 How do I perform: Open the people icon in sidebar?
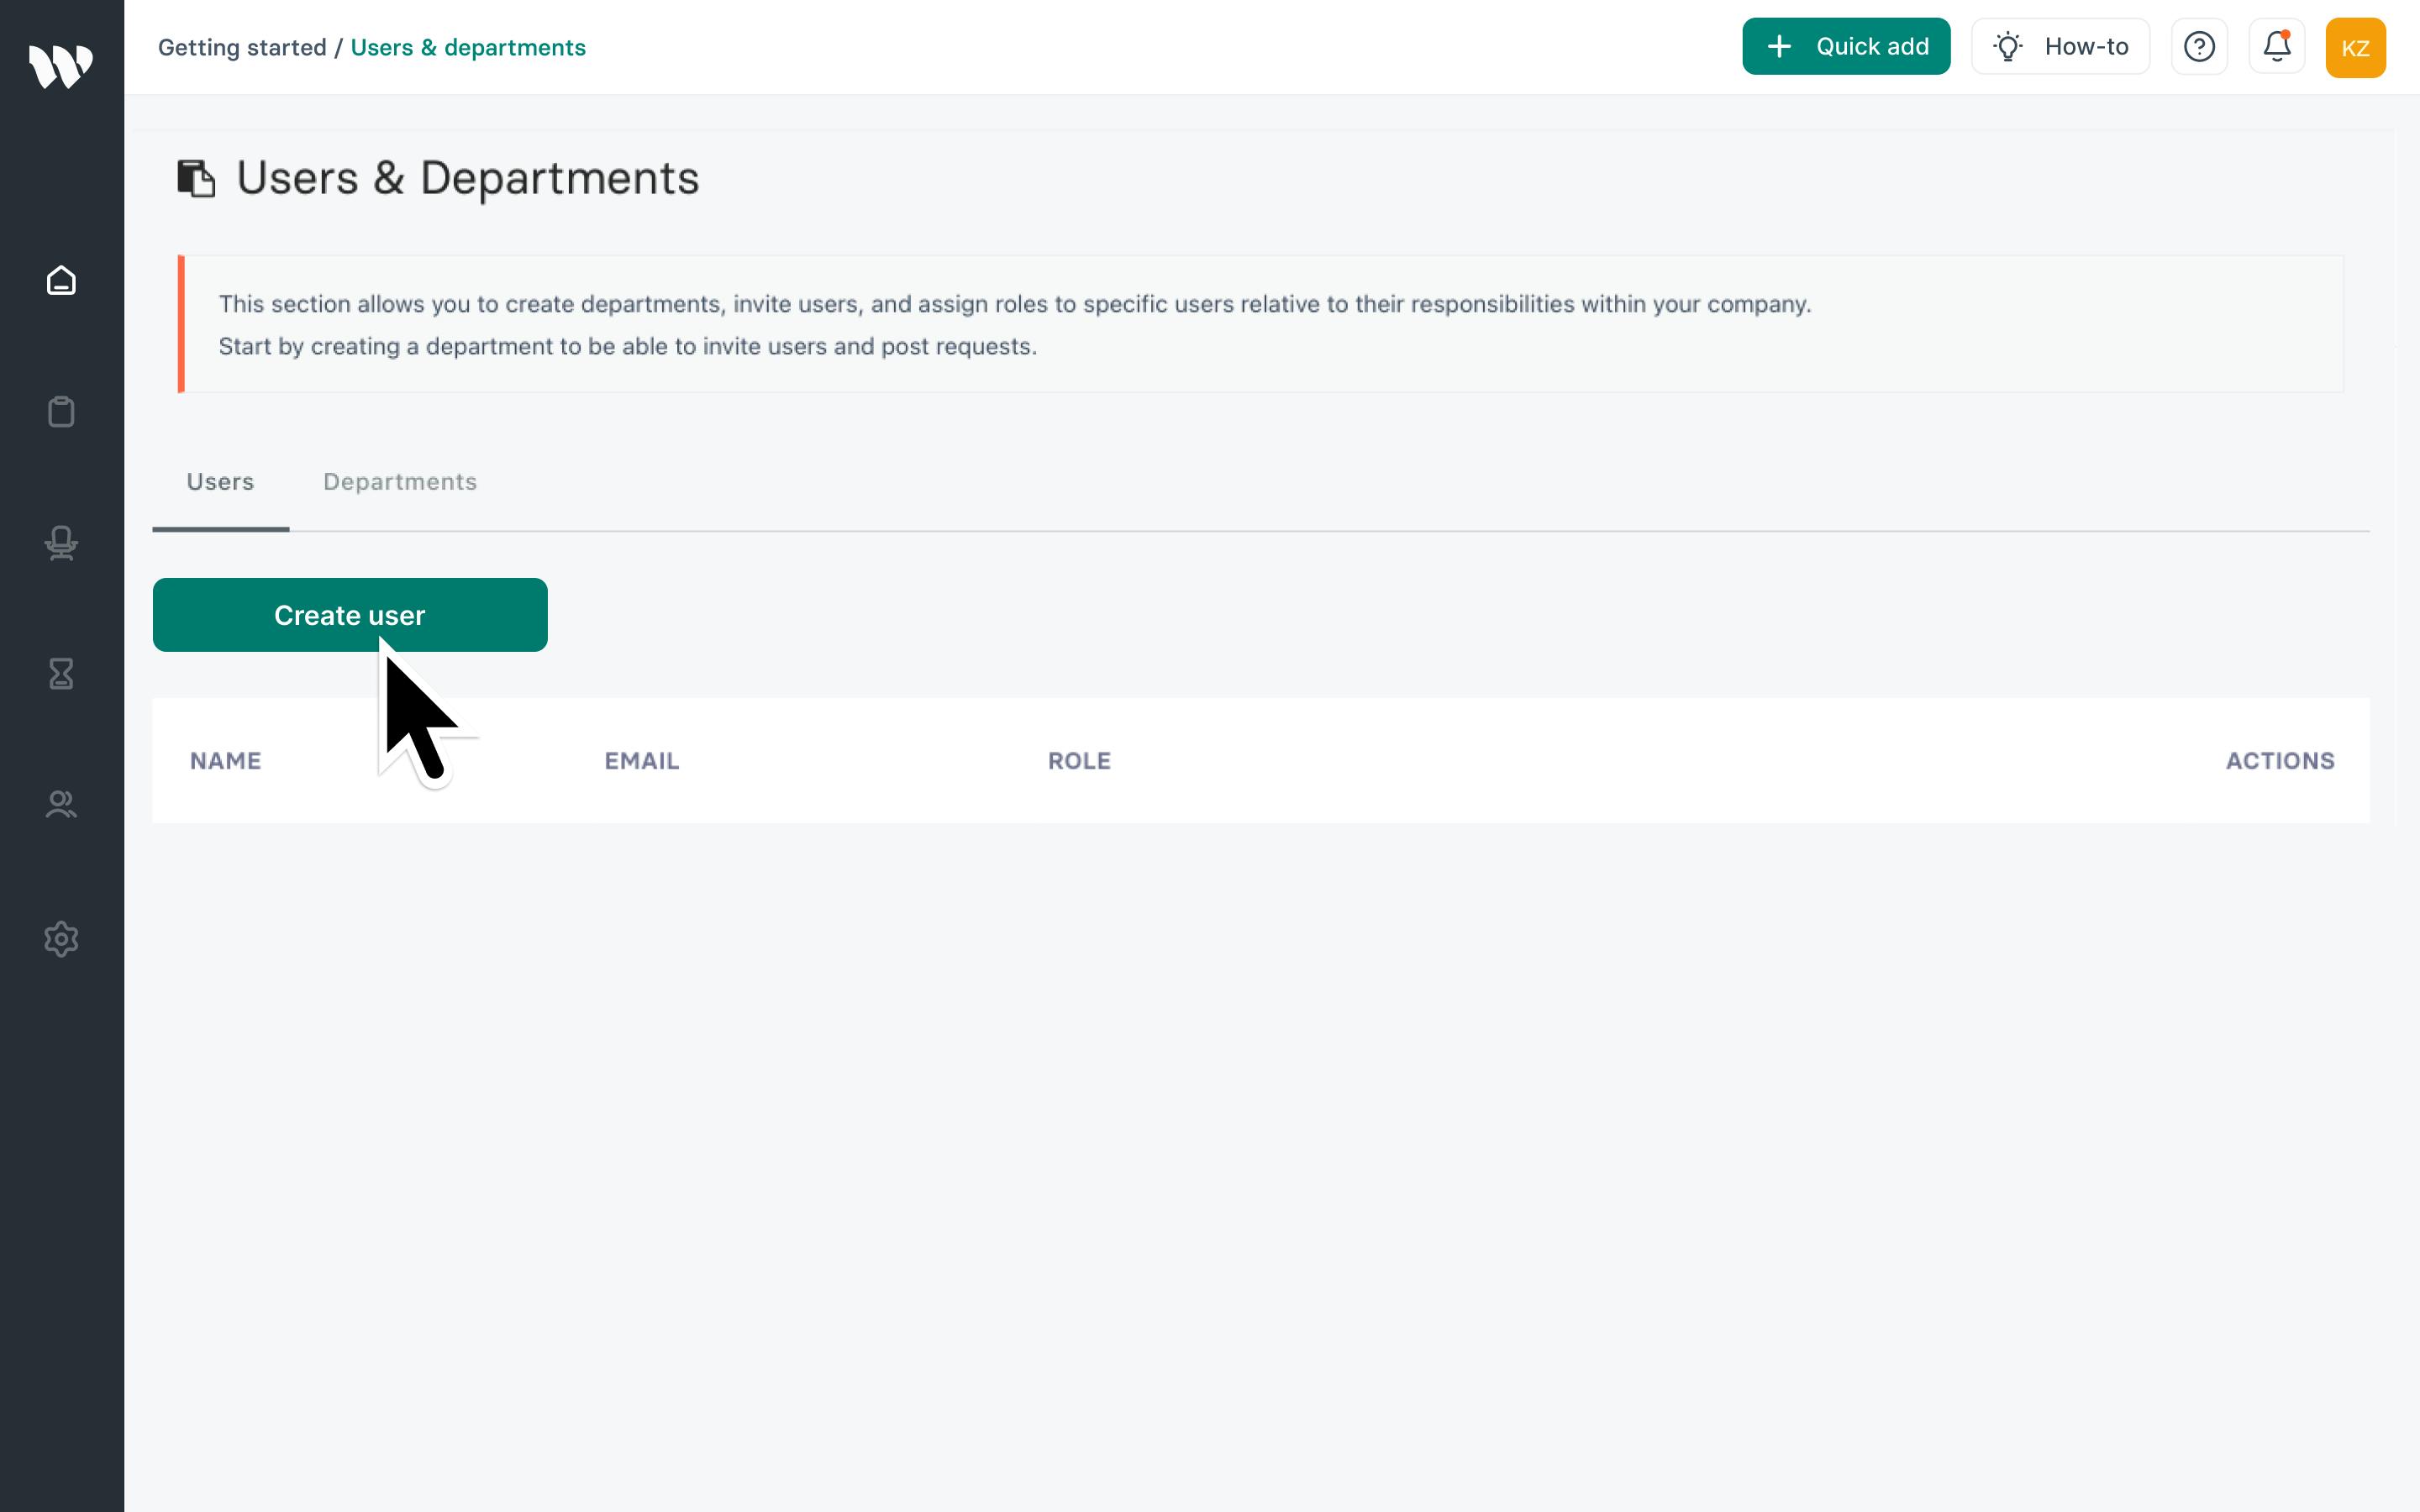[61, 805]
